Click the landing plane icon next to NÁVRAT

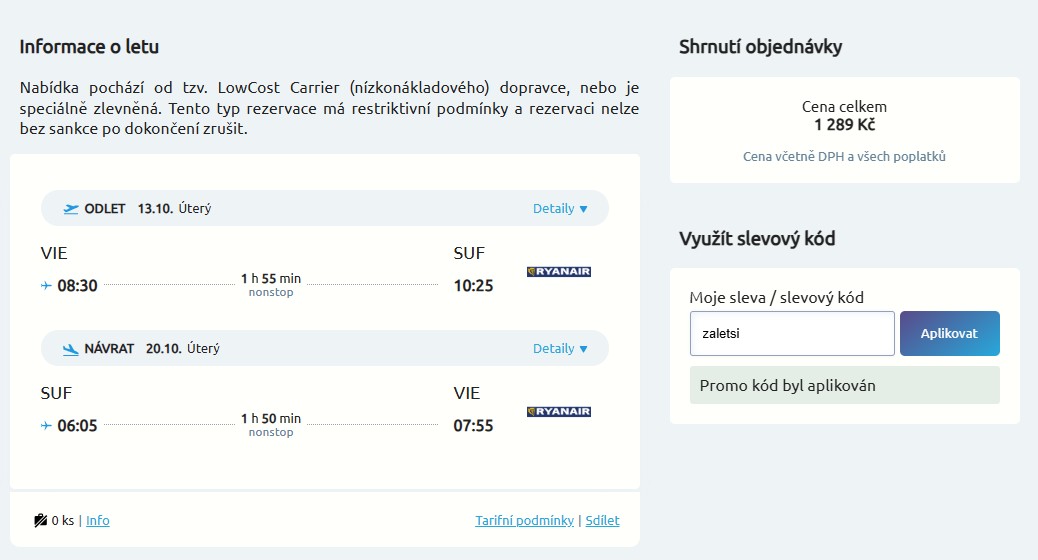point(71,350)
